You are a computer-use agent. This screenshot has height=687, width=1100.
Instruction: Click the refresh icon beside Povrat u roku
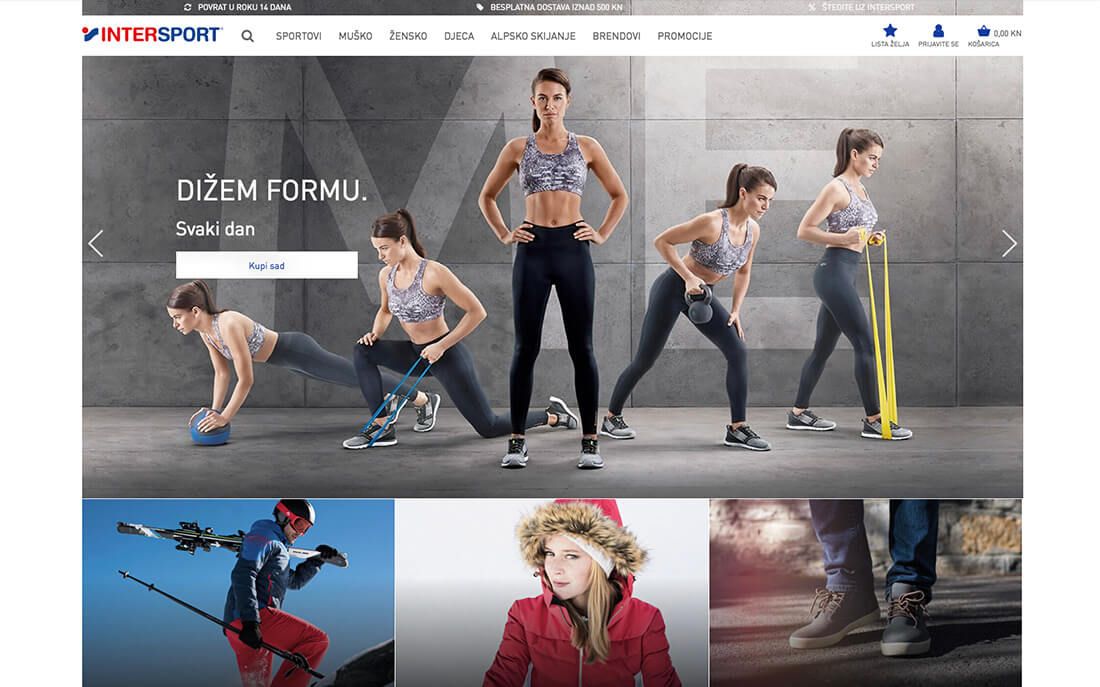pos(187,7)
